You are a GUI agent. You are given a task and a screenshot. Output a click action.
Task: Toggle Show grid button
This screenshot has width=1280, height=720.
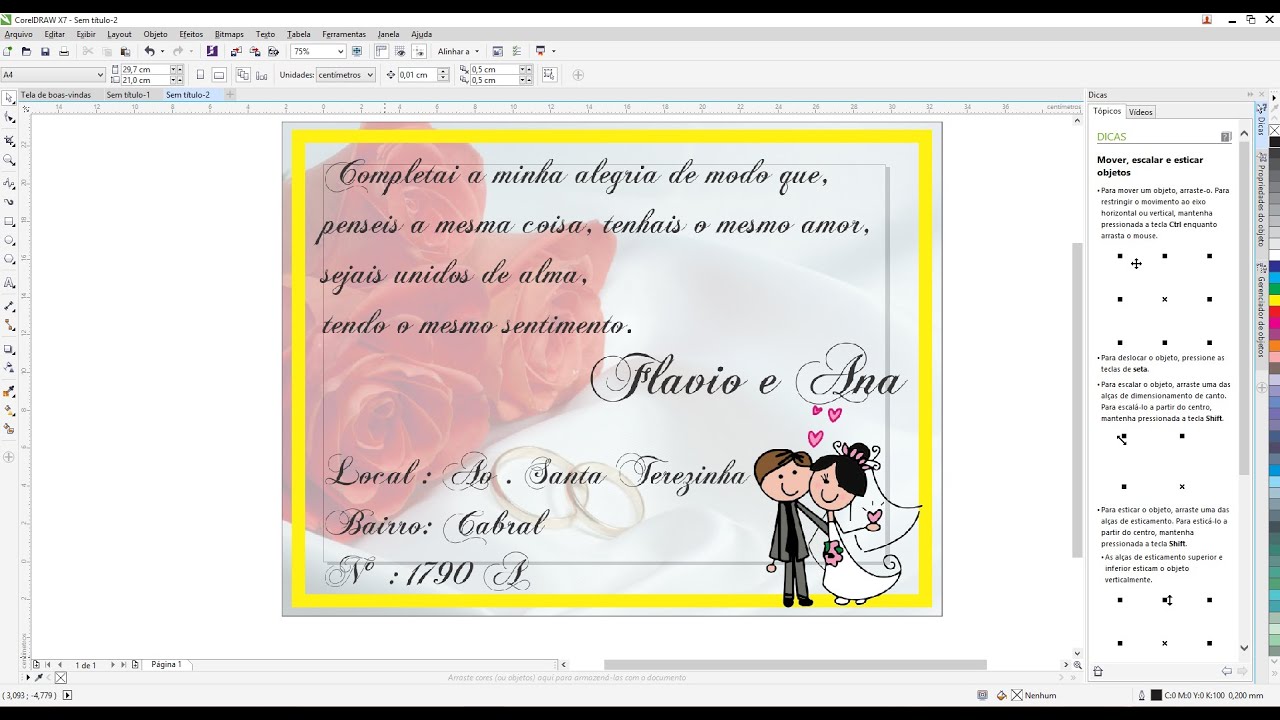pyautogui.click(x=399, y=51)
